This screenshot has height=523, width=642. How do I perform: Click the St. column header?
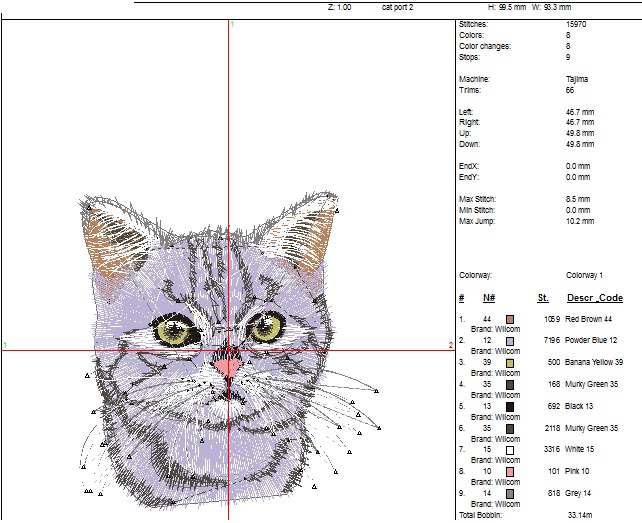tap(543, 298)
